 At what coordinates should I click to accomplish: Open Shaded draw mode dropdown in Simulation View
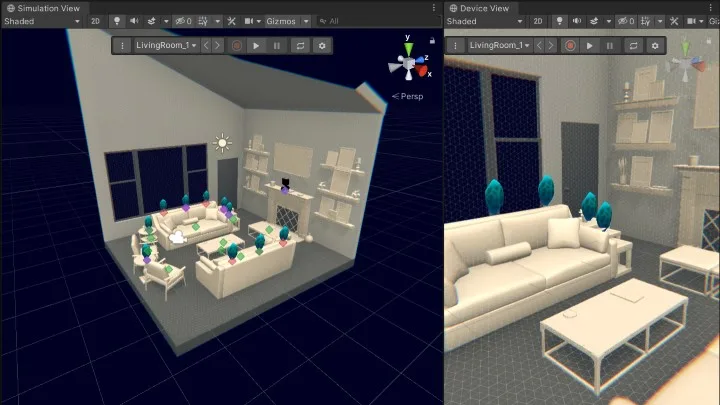(x=42, y=21)
